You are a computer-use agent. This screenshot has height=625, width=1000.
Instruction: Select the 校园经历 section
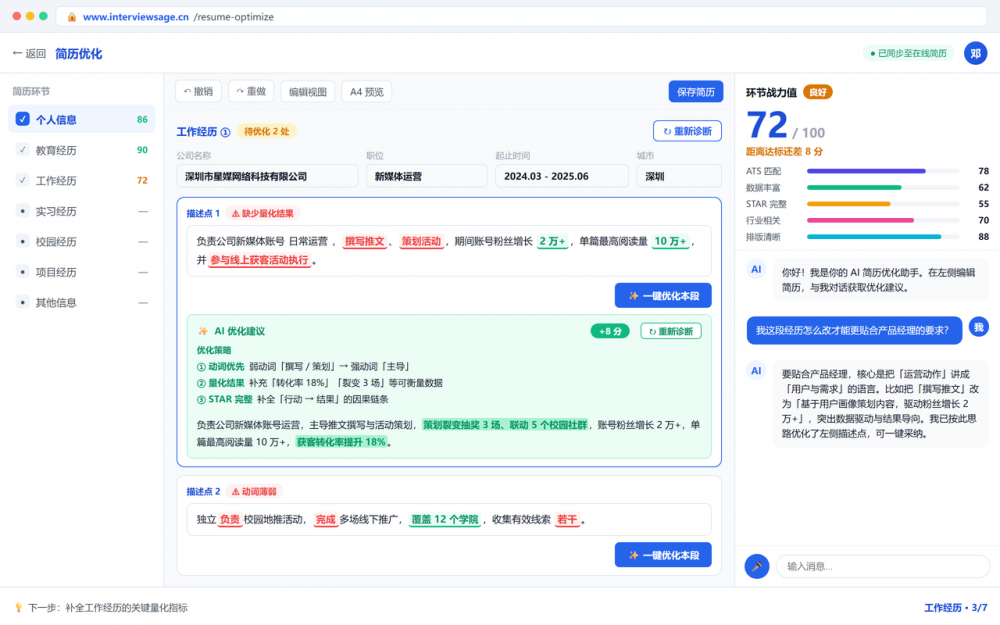(82, 242)
